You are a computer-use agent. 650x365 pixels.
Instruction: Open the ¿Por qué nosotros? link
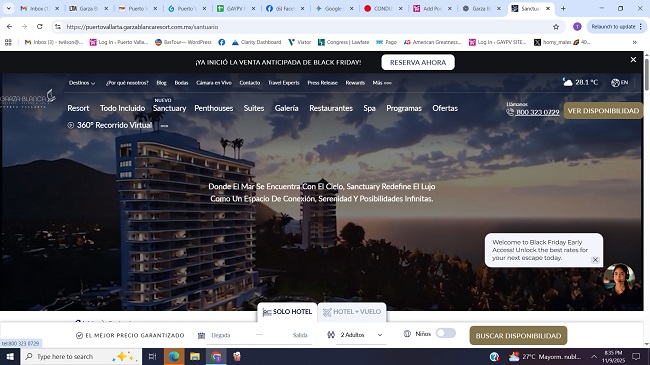pyautogui.click(x=127, y=83)
